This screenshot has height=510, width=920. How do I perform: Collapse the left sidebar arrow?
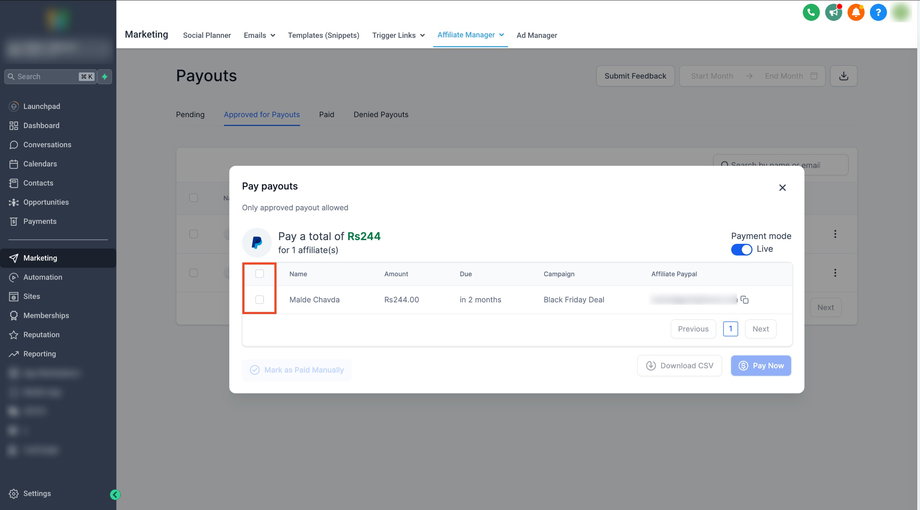115,494
